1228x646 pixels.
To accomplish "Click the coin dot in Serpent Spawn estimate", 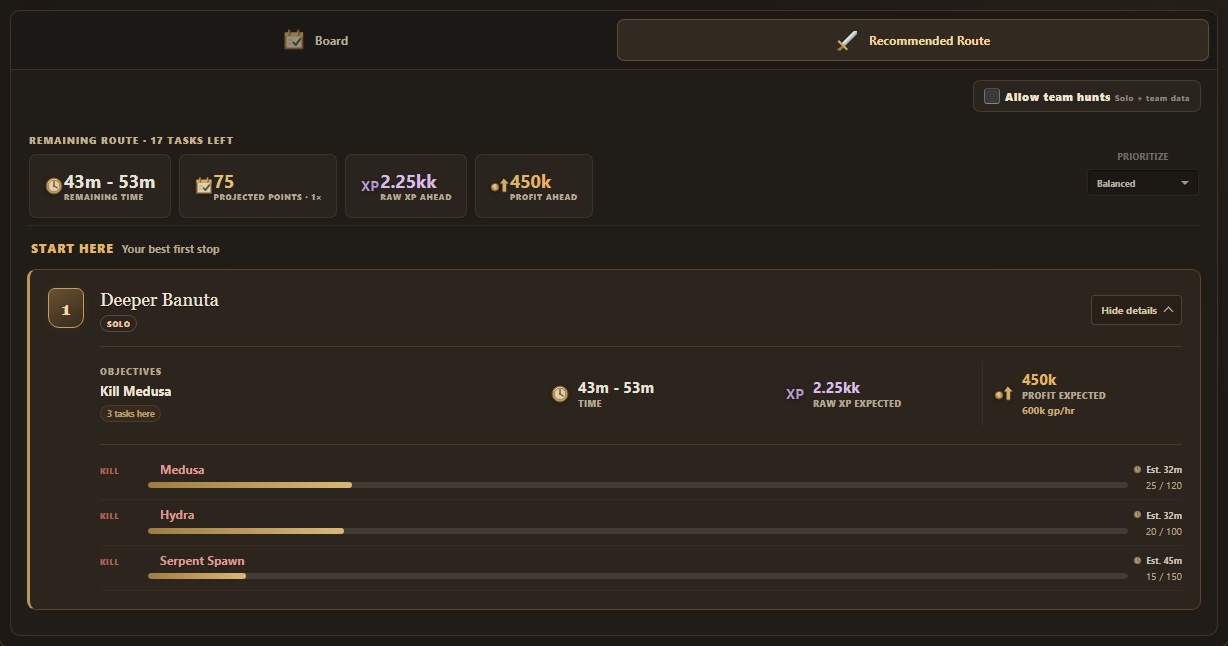I will [x=1137, y=560].
